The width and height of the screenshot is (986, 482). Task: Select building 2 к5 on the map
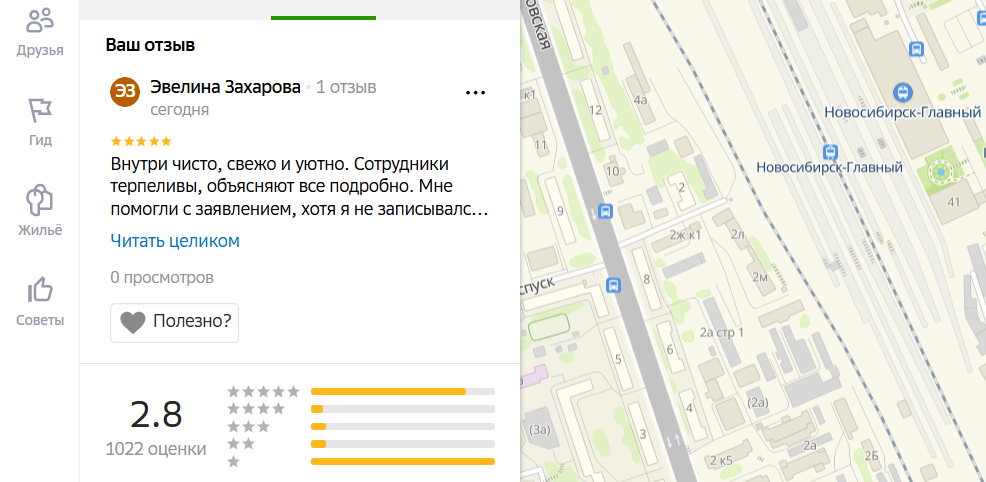[x=721, y=461]
